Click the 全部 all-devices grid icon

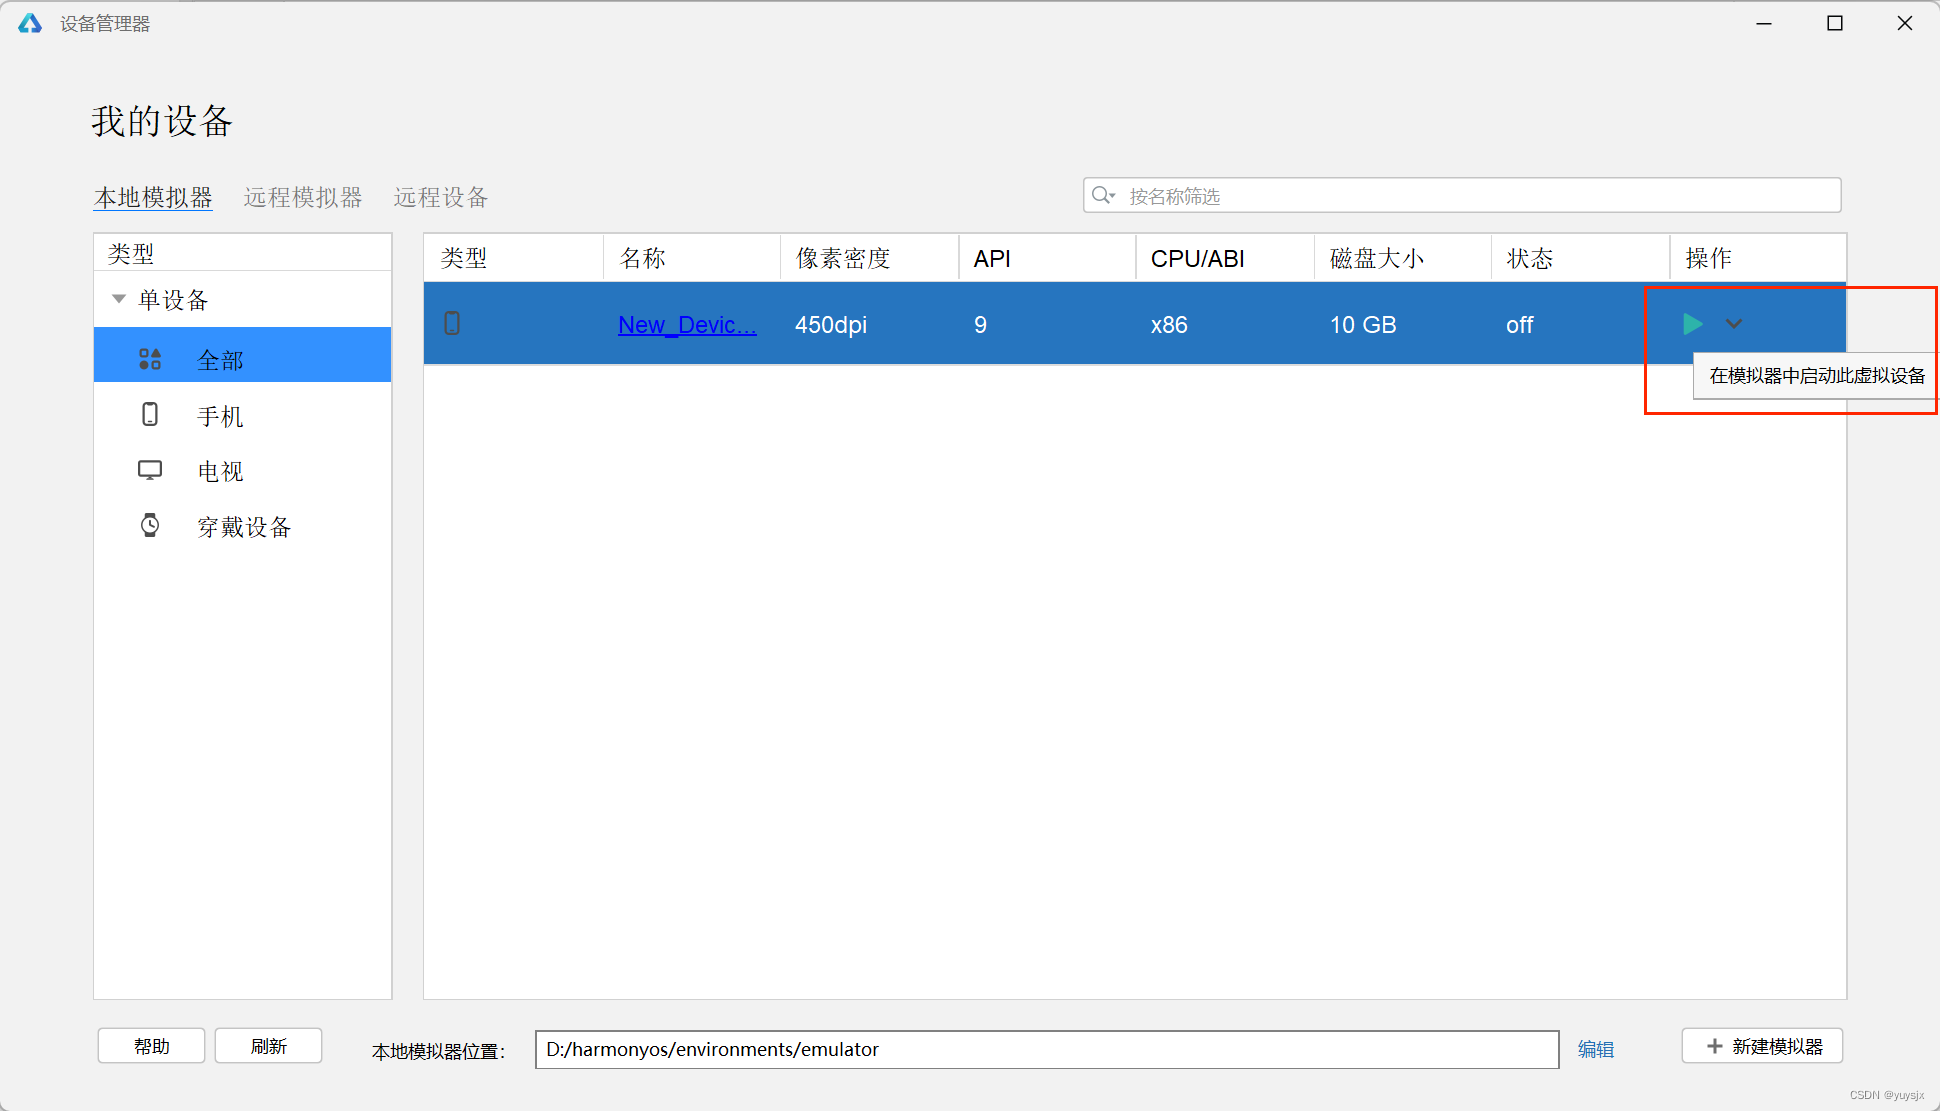coord(150,358)
